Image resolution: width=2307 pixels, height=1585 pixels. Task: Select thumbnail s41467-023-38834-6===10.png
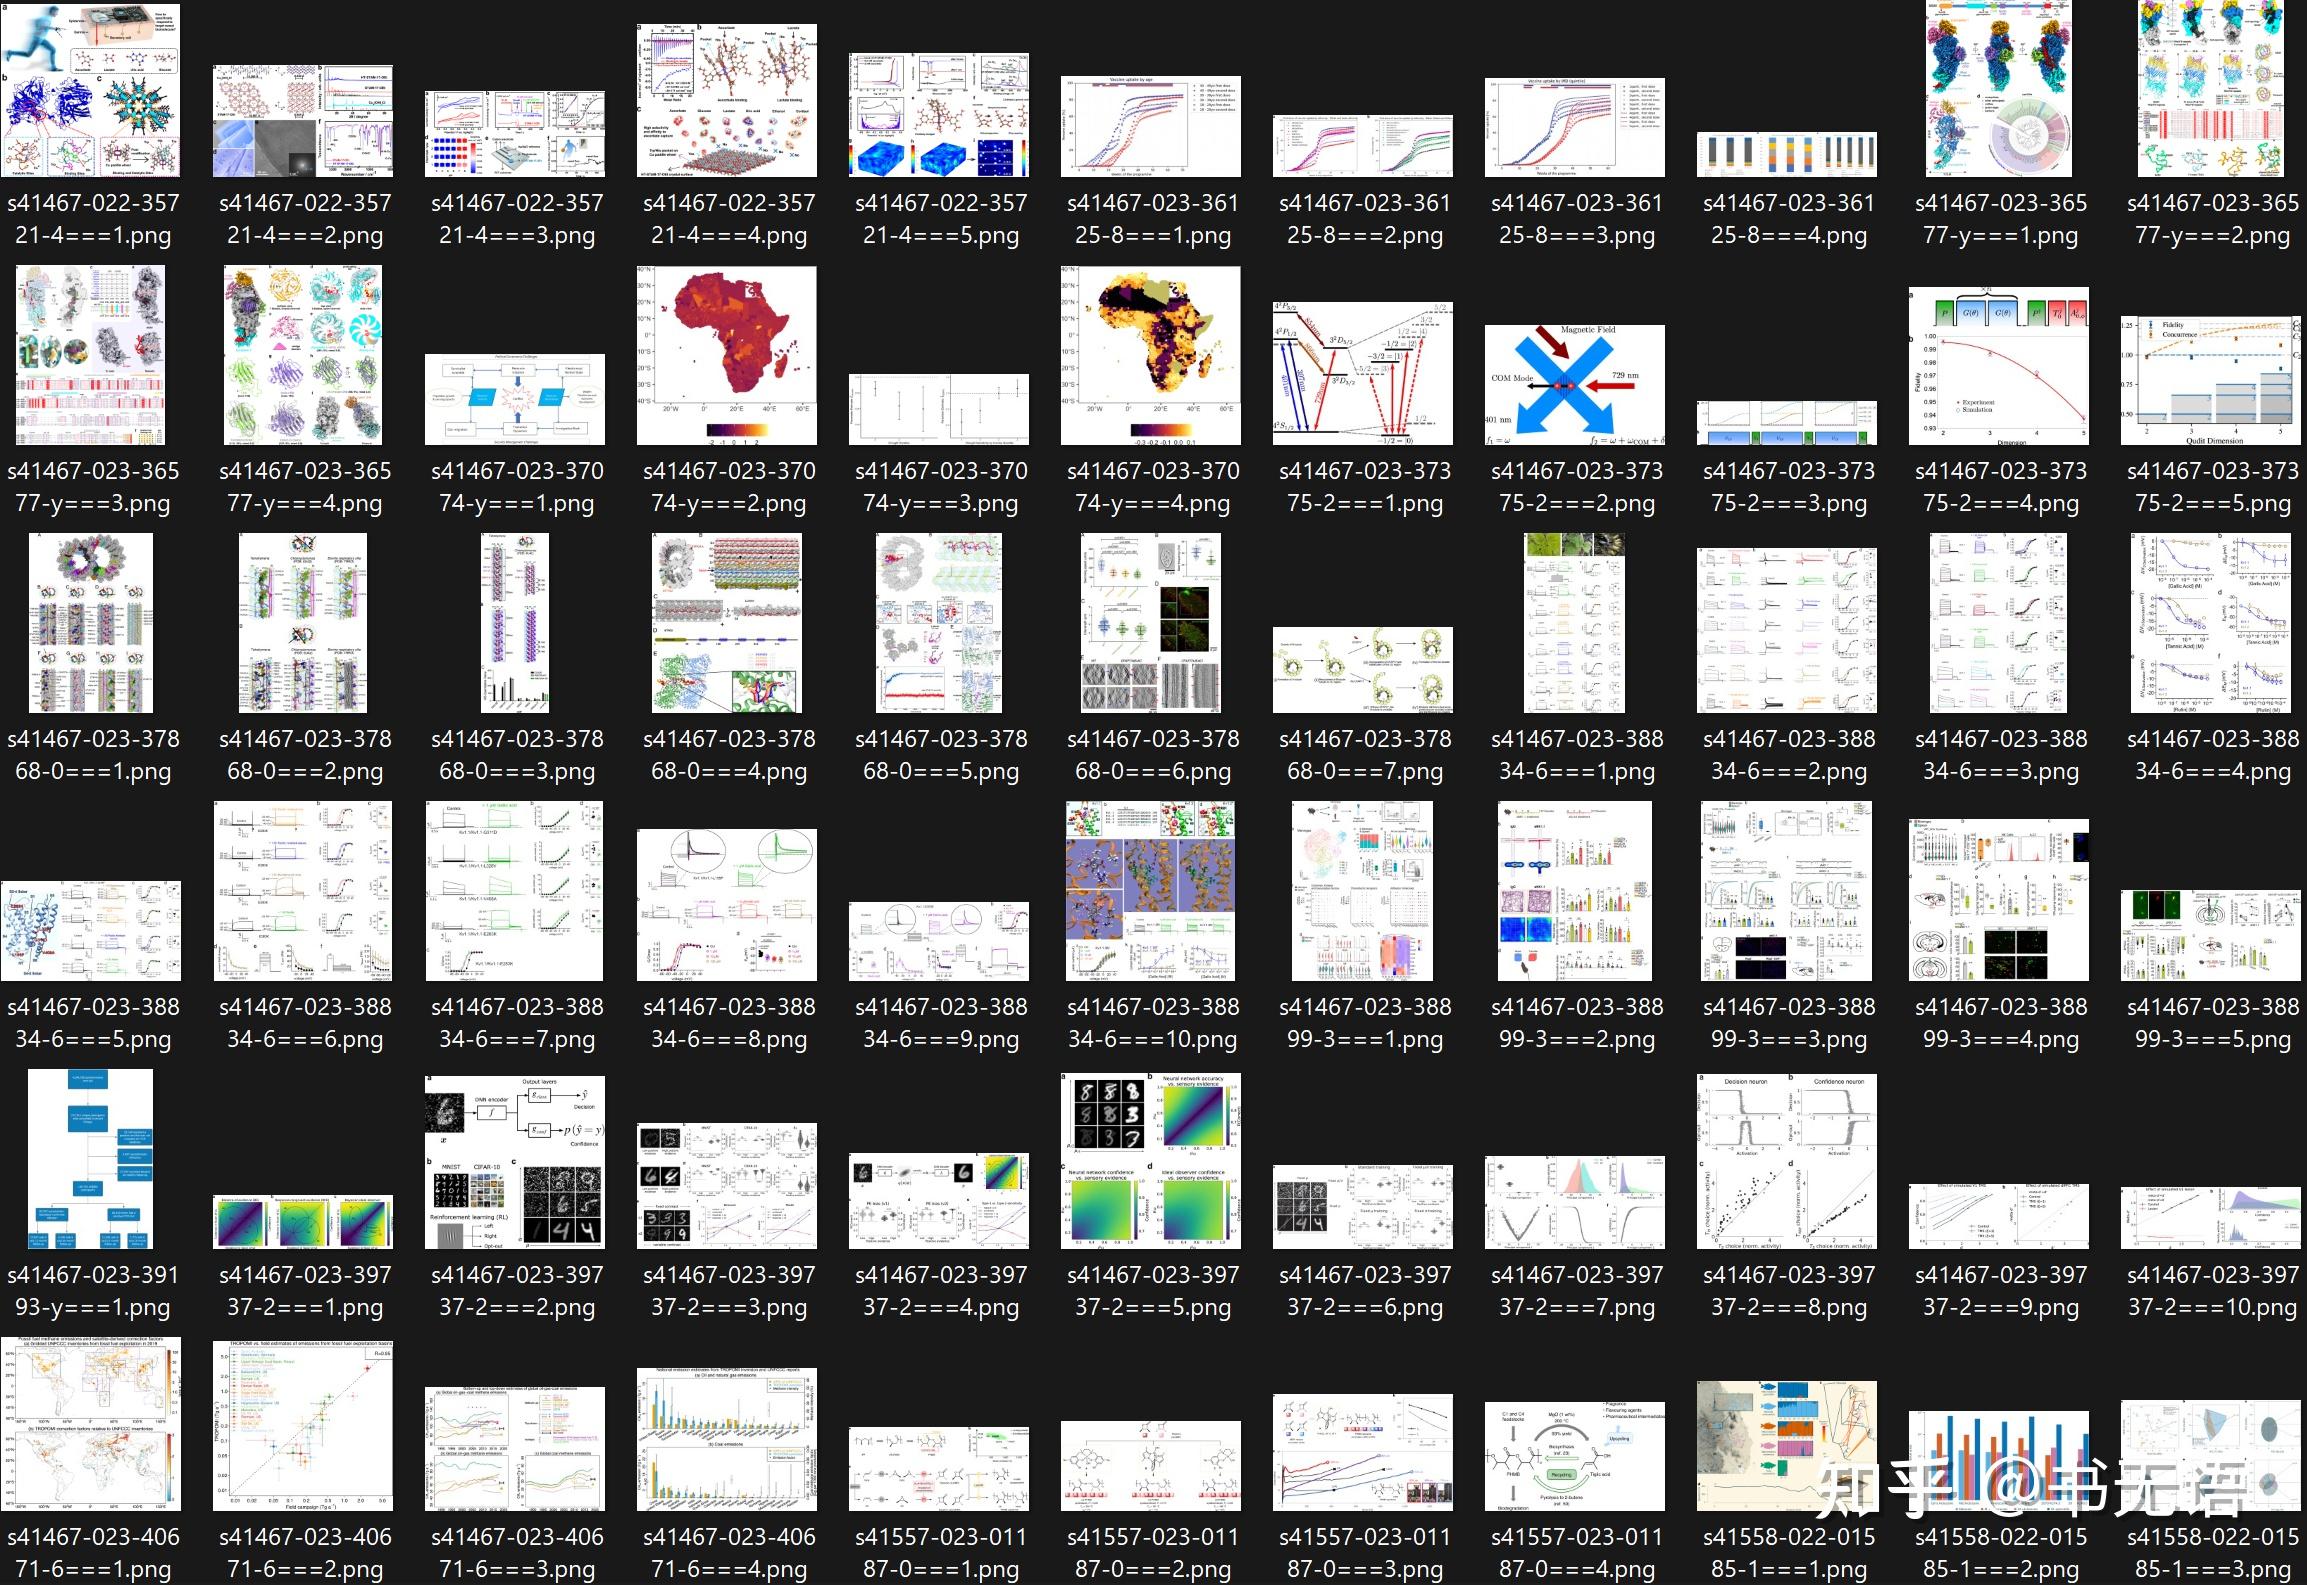pos(1151,891)
